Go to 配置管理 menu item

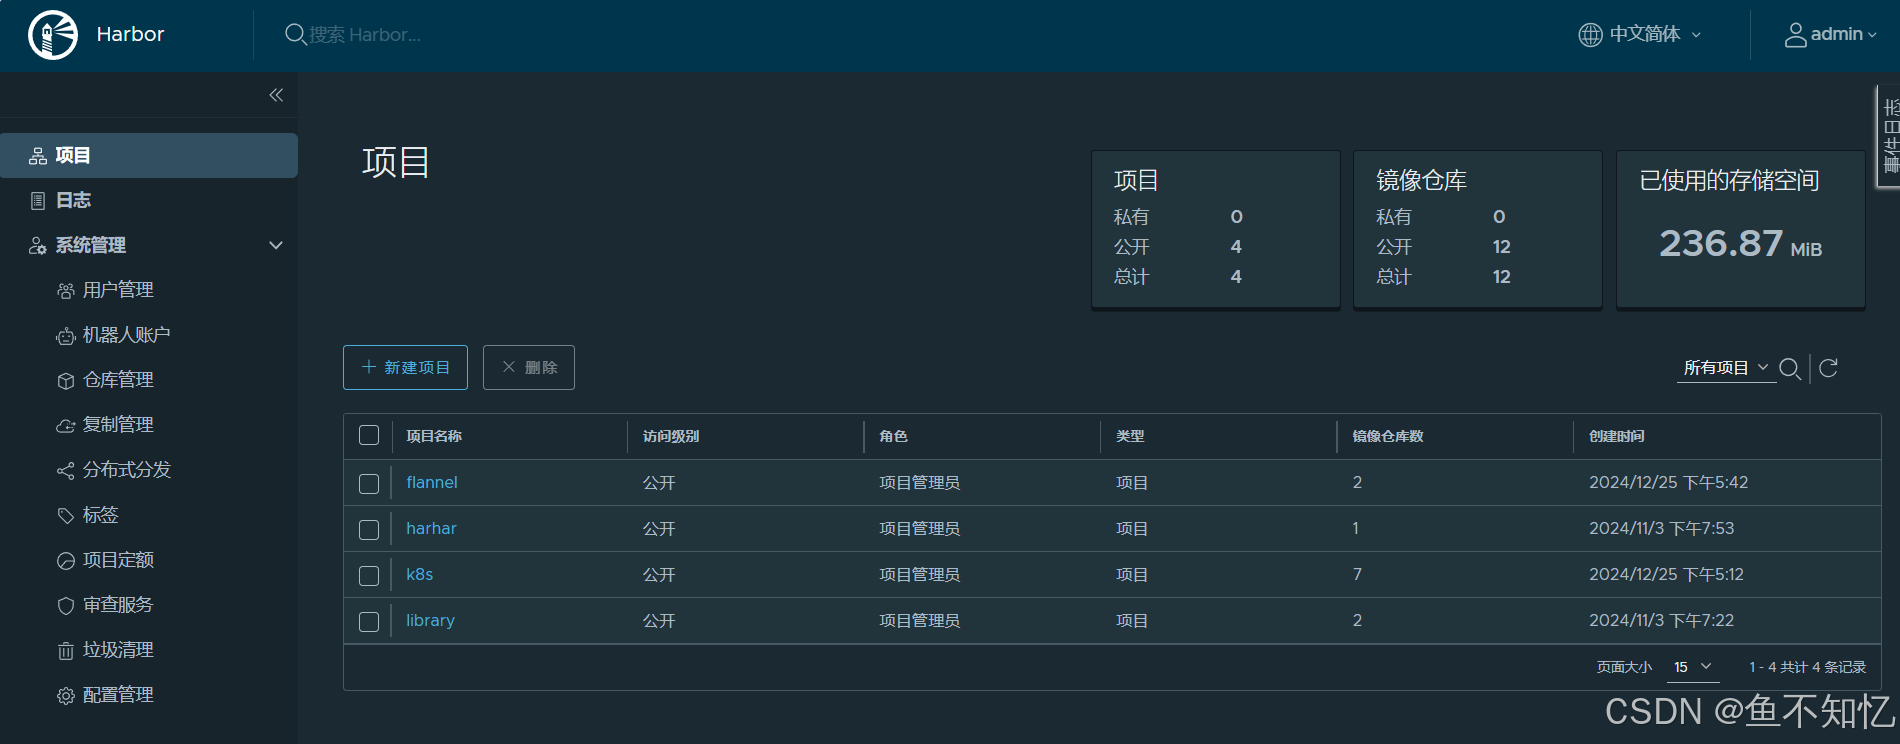(x=118, y=695)
